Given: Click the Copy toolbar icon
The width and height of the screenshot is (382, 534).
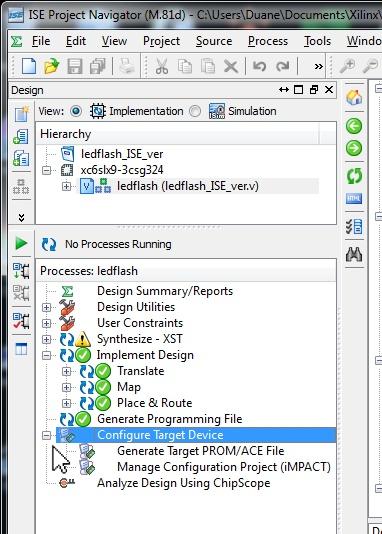Looking at the screenshot, I should (185, 66).
